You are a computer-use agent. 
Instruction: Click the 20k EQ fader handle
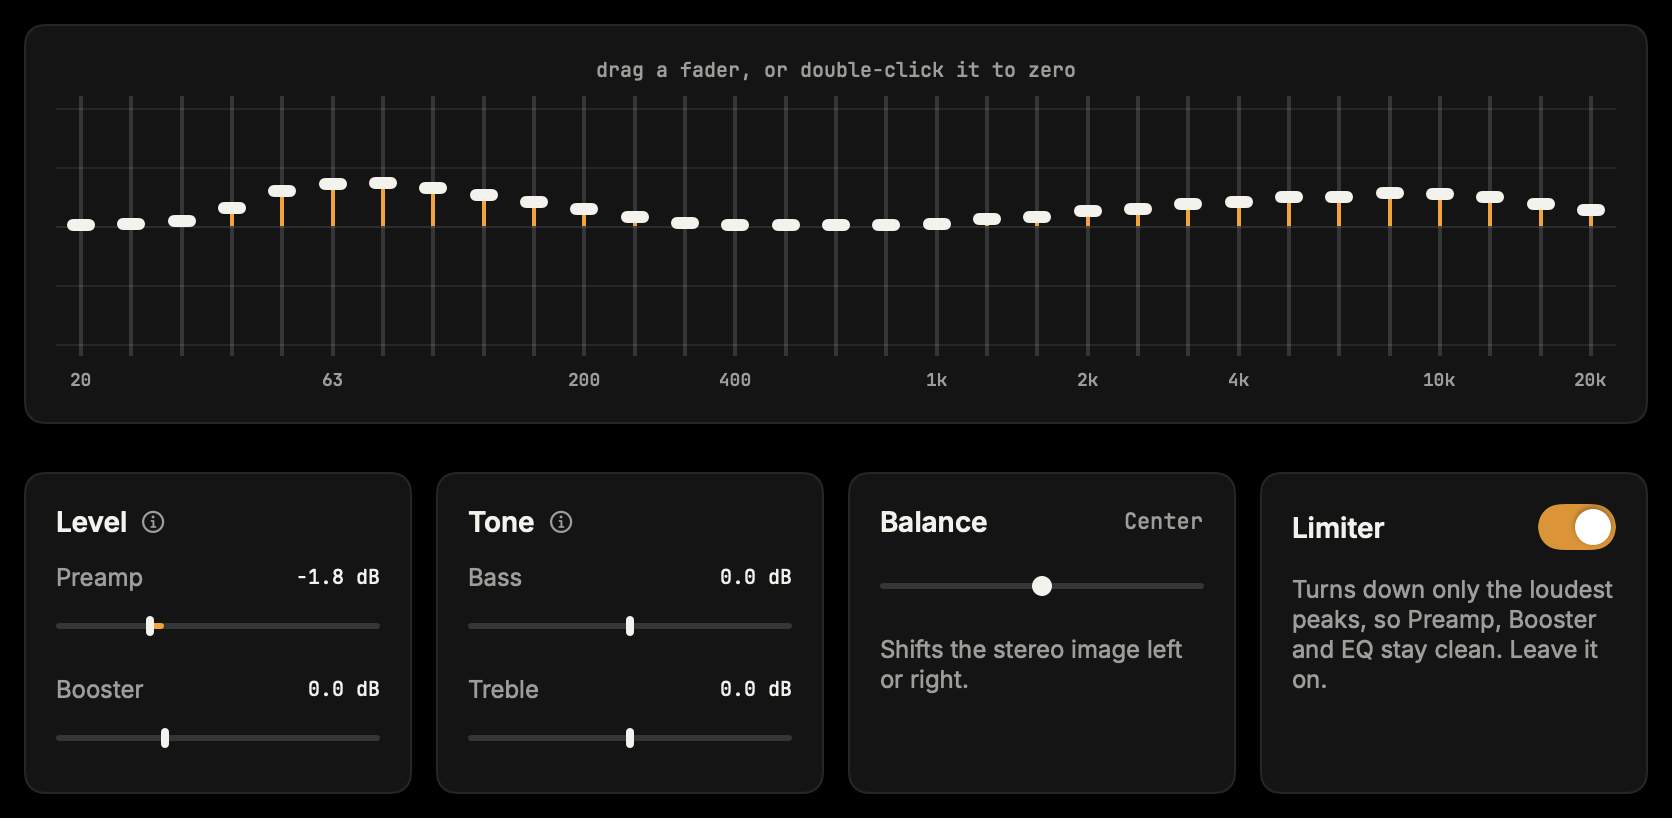[x=1591, y=210]
